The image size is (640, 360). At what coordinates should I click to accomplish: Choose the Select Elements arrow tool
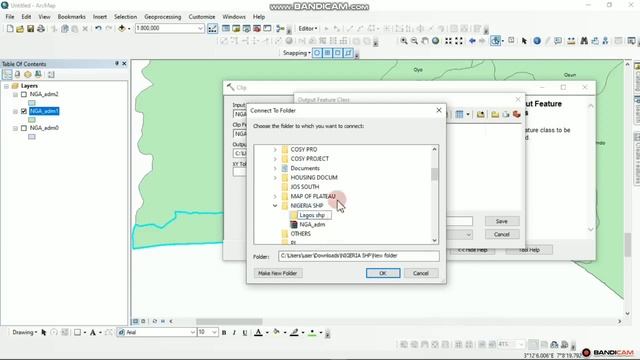[x=524, y=41]
